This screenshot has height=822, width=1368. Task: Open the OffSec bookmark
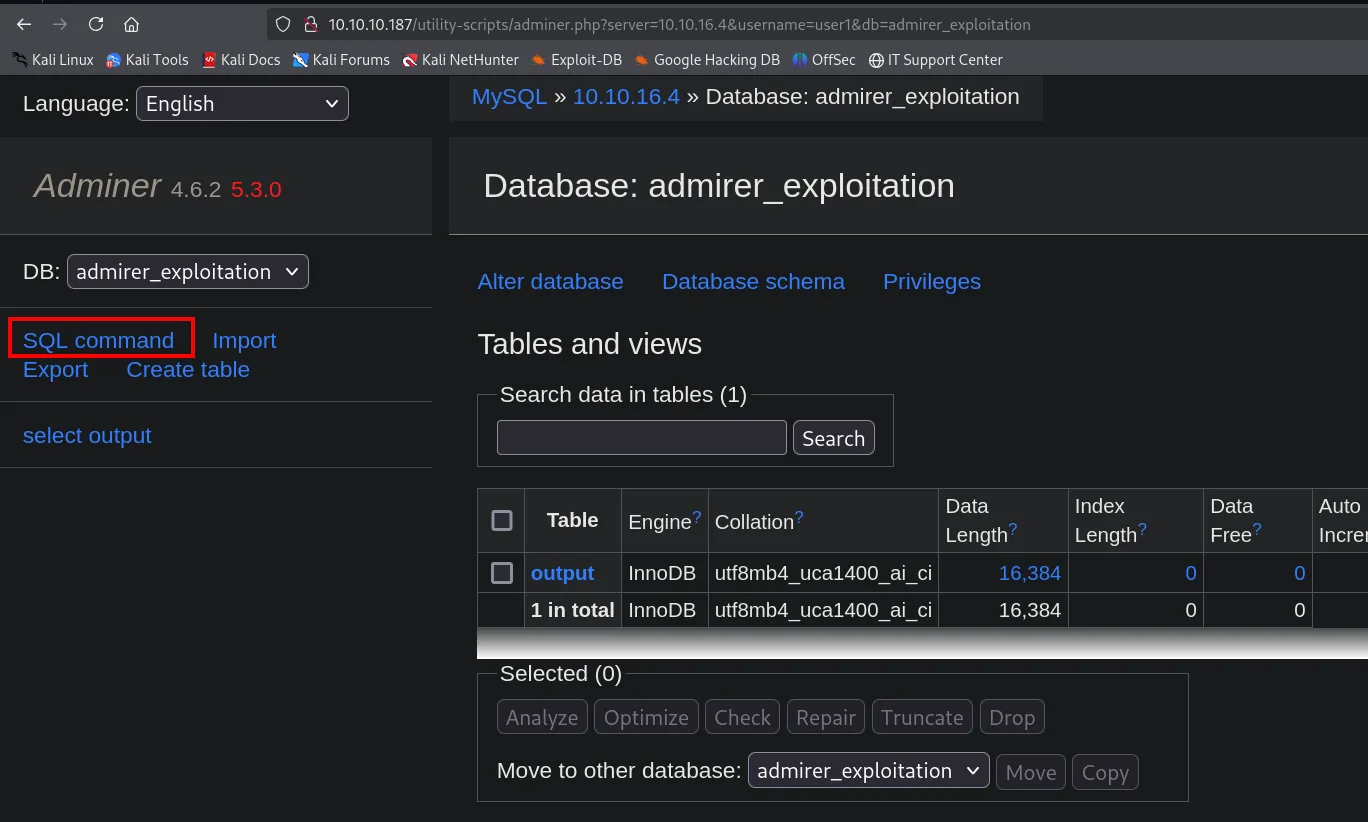(x=824, y=60)
